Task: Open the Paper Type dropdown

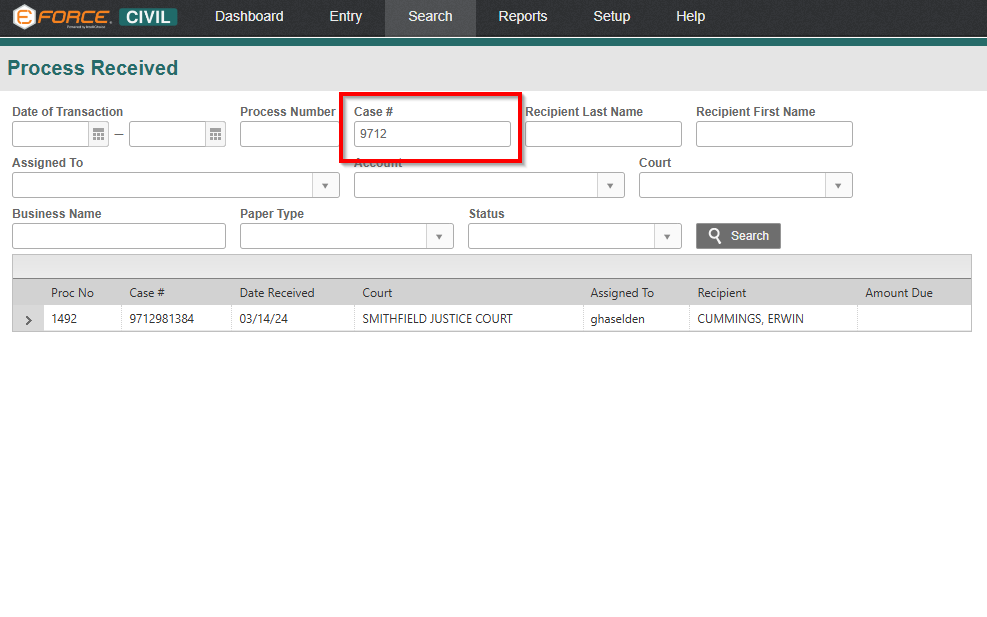Action: click(439, 236)
